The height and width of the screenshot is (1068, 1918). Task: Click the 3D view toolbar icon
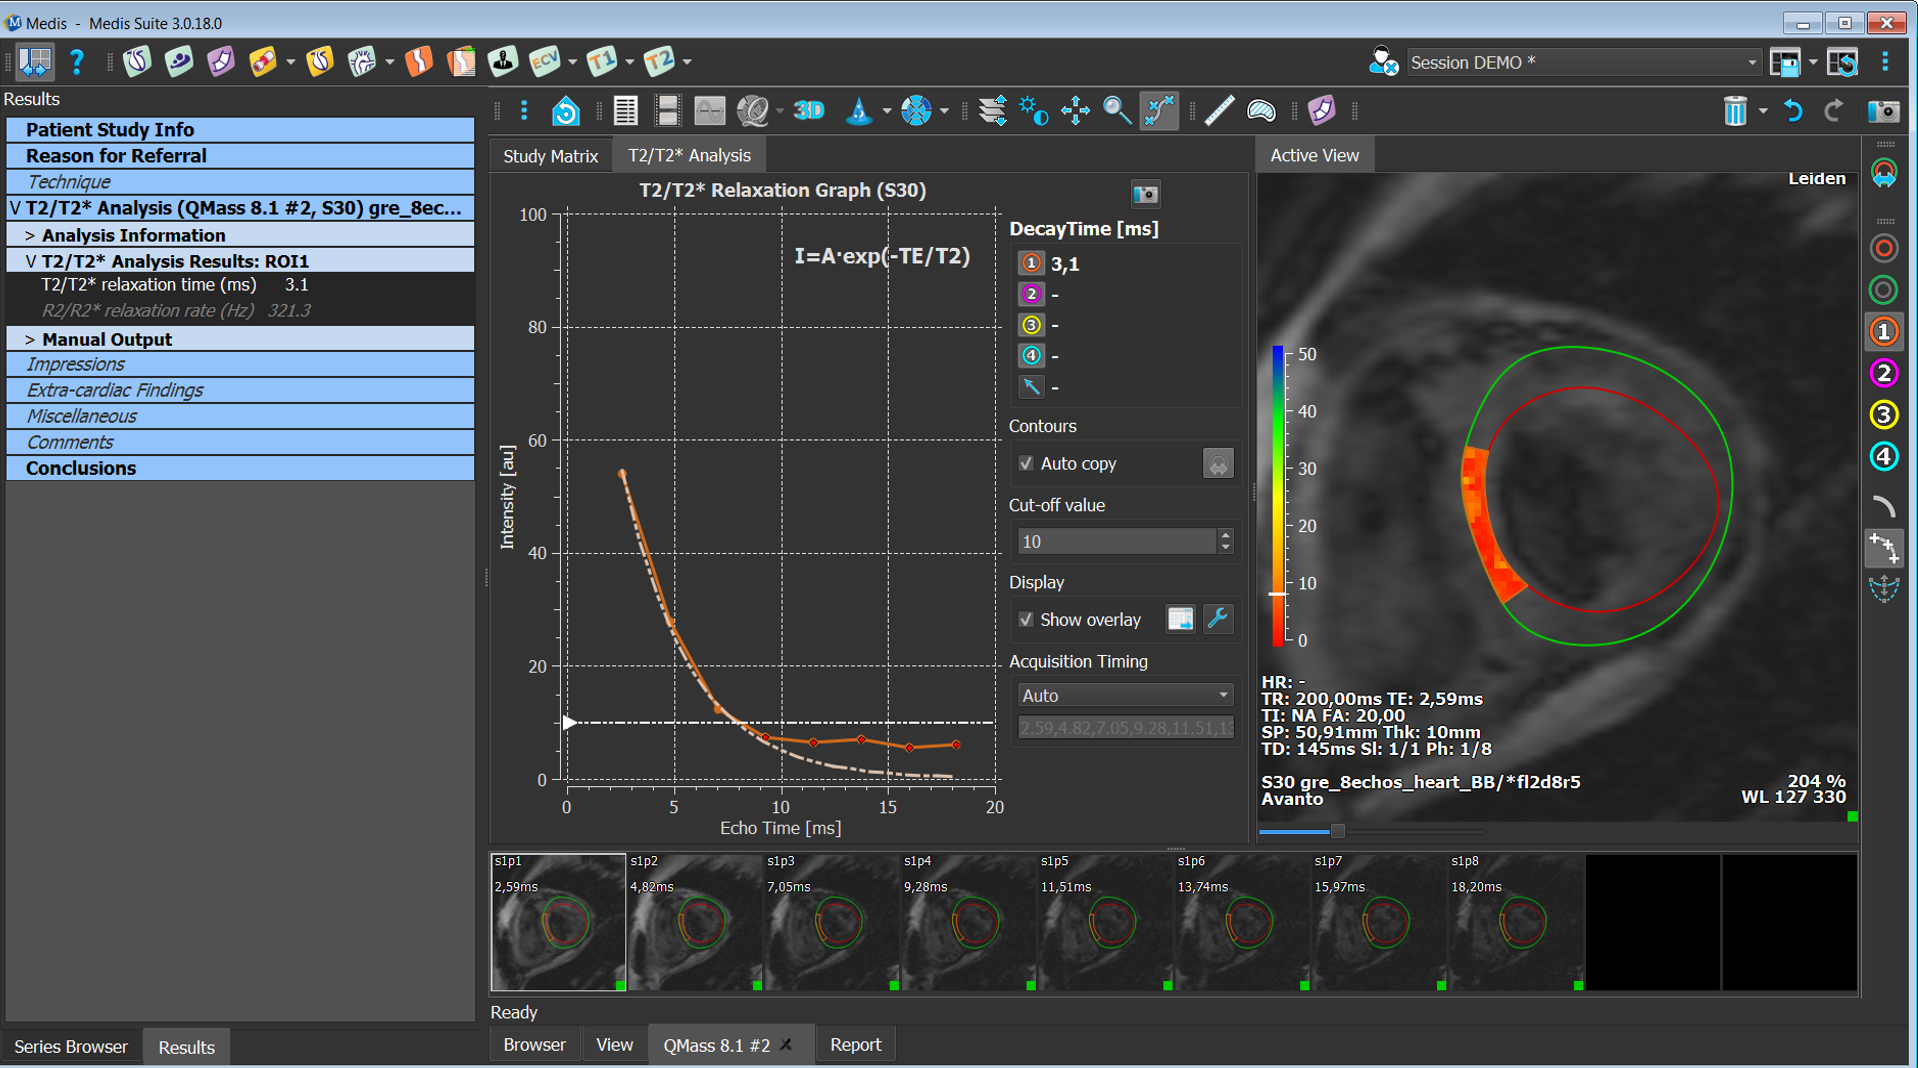coord(808,111)
